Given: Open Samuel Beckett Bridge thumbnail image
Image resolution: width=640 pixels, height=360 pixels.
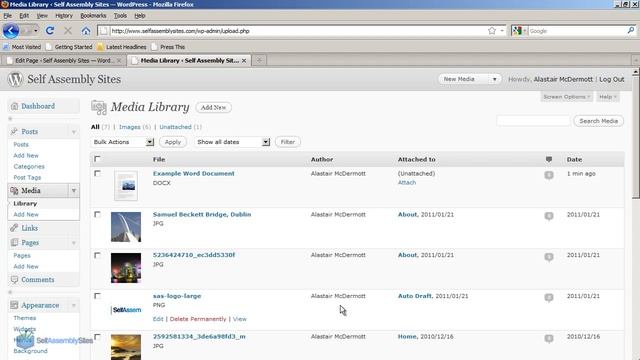Looking at the screenshot, I should pos(126,227).
